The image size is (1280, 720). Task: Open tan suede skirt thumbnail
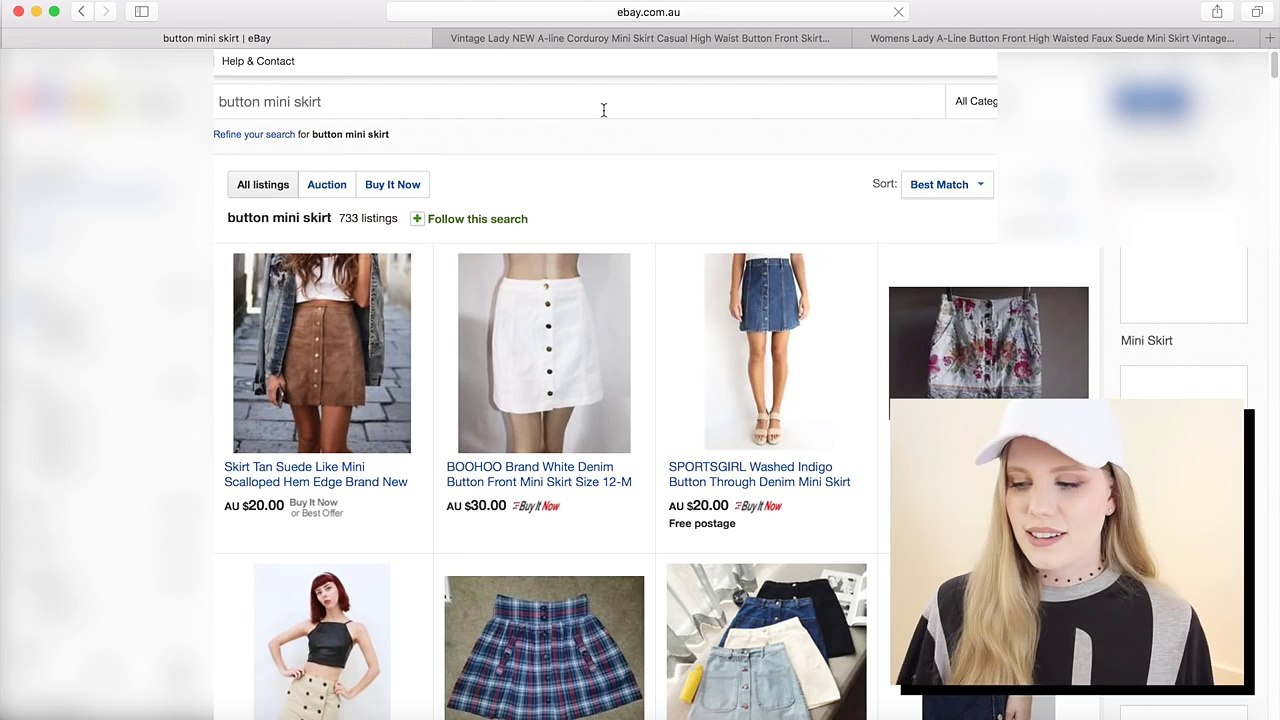point(322,353)
